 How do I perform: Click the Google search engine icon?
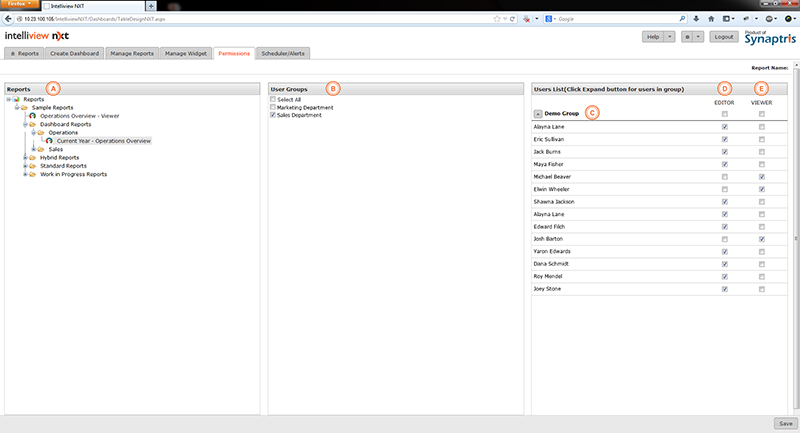tap(548, 19)
